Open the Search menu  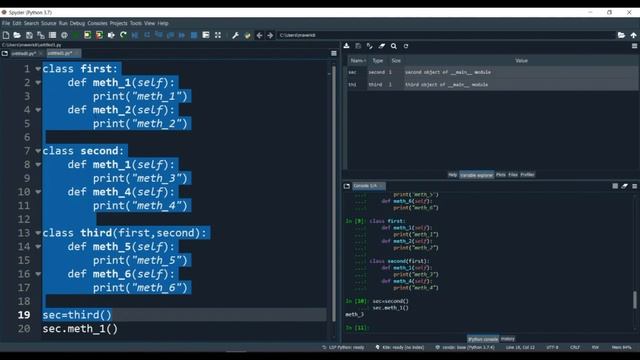pos(31,23)
